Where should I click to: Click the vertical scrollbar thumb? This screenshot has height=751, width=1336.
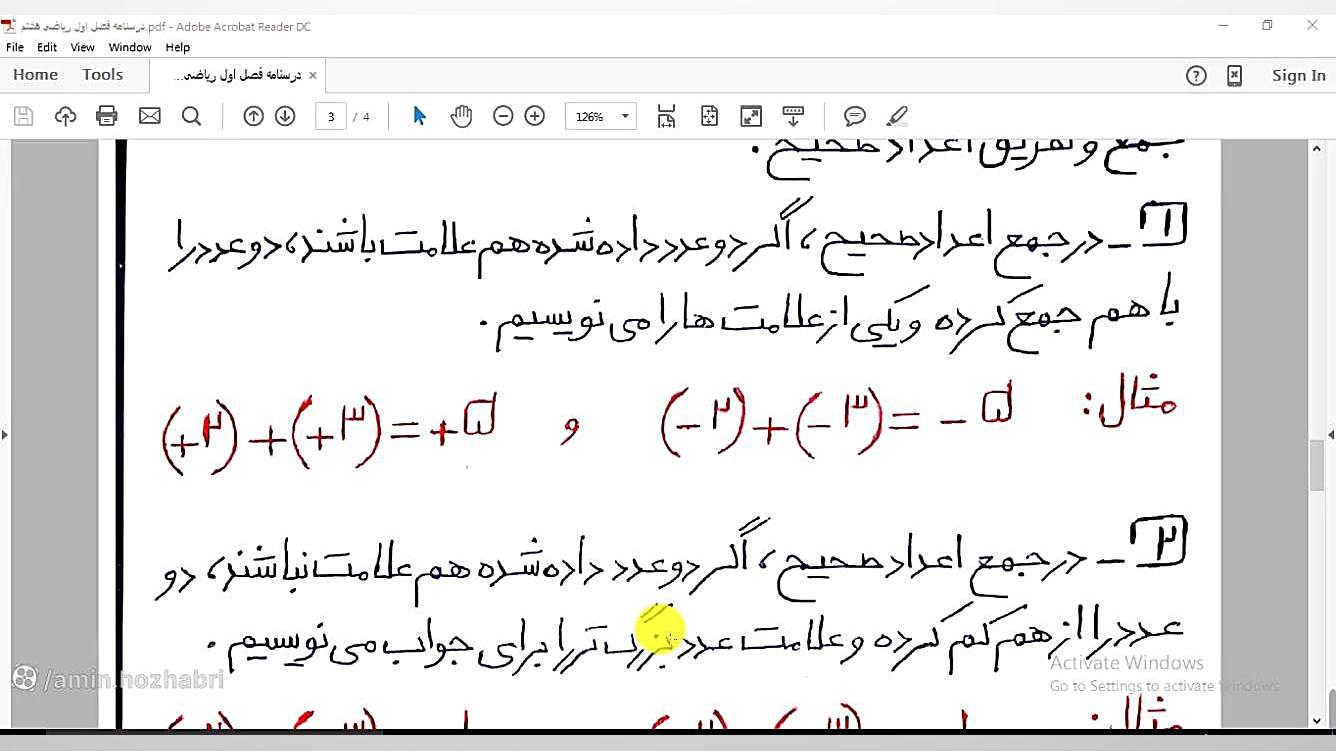(x=1317, y=464)
